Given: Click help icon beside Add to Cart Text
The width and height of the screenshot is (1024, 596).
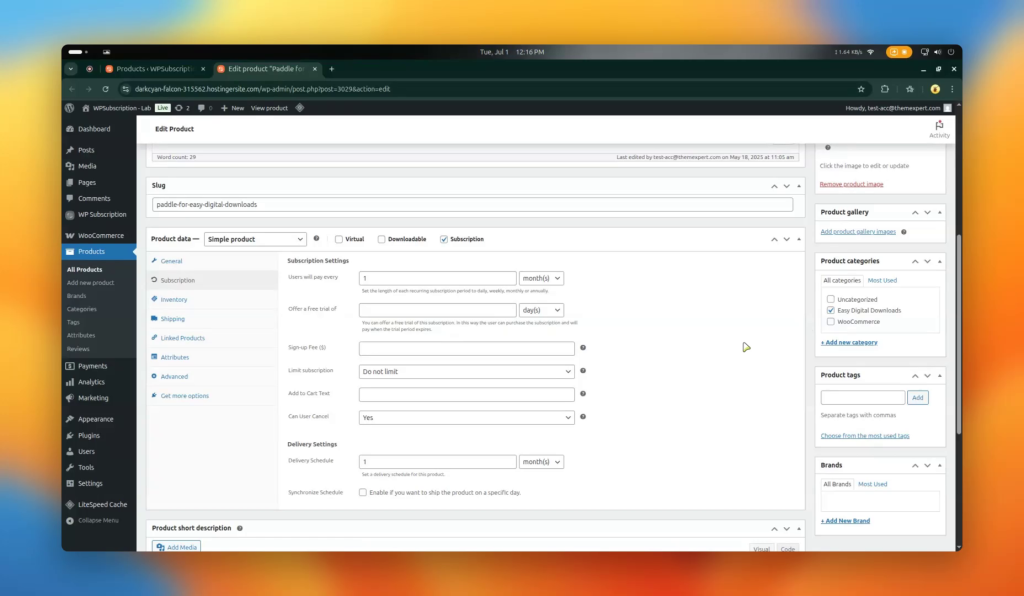Looking at the screenshot, I should point(583,394).
